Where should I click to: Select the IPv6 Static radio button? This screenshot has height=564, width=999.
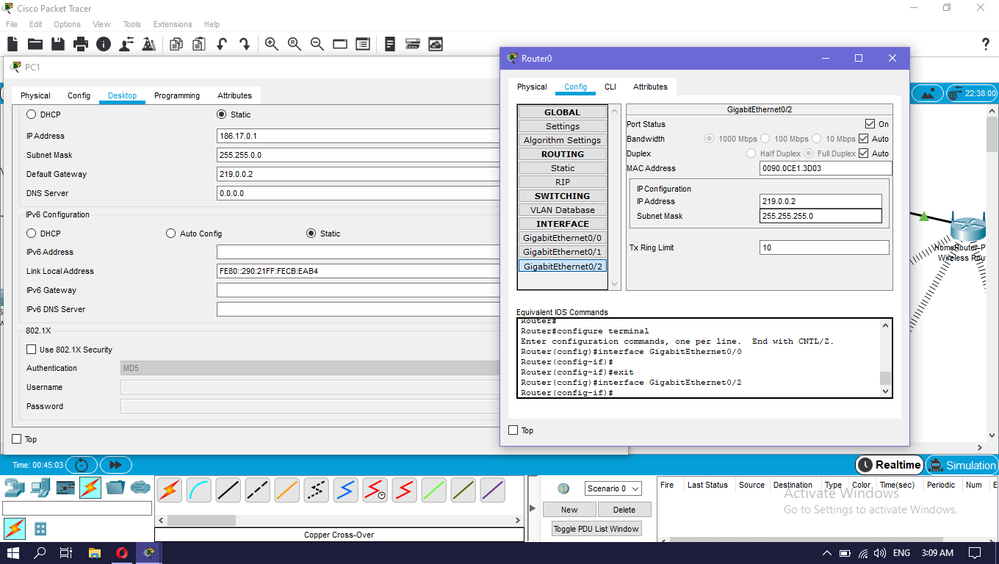pos(311,233)
